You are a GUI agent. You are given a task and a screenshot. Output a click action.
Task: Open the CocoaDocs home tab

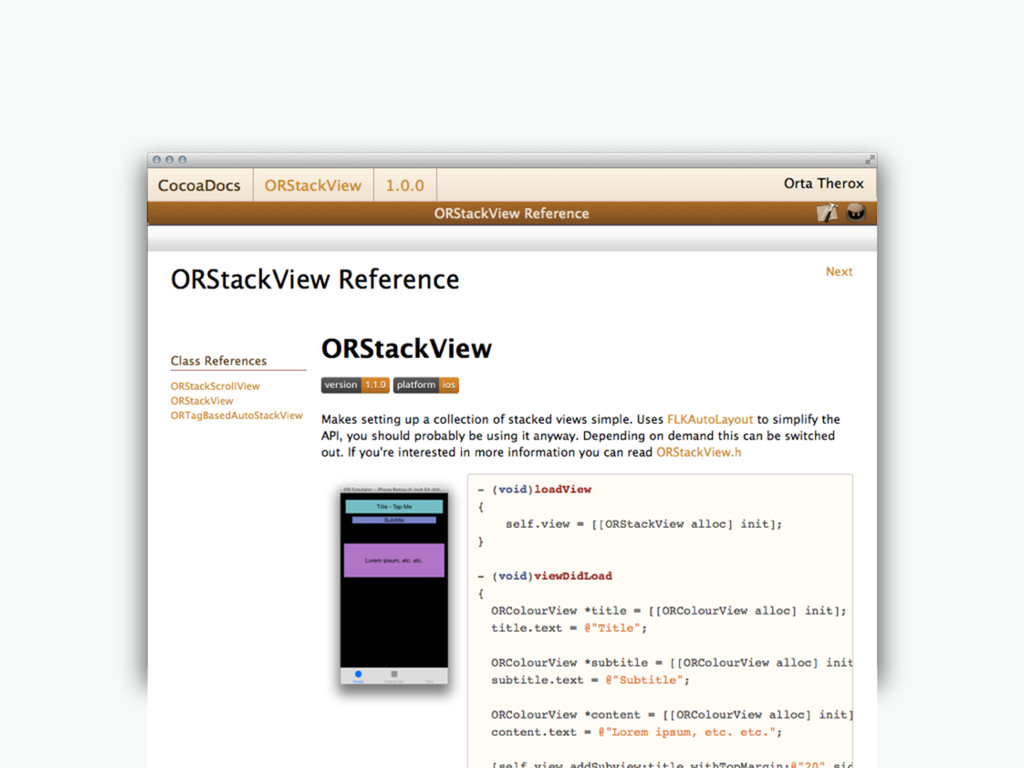point(199,185)
